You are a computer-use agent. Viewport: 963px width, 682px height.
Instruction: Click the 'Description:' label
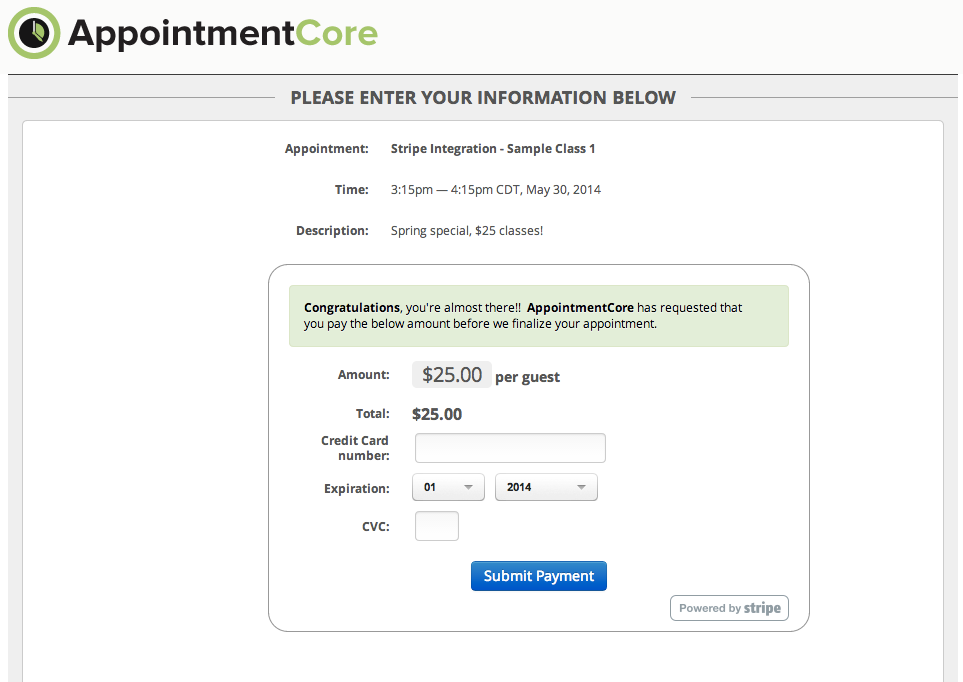(332, 231)
